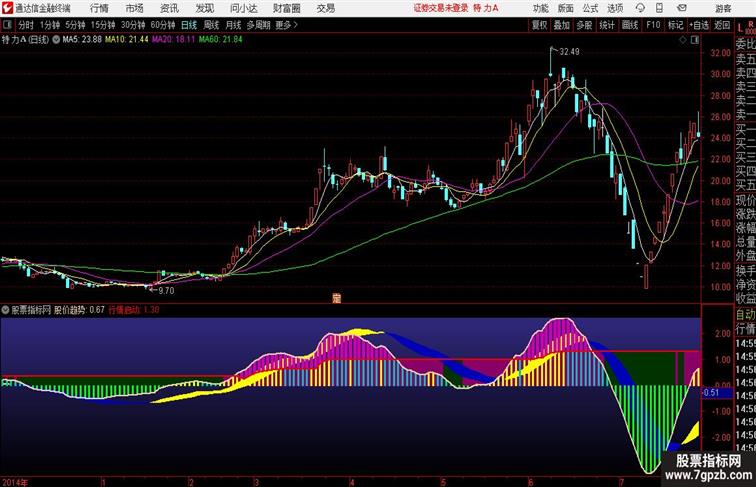Open the 交易 menu
Viewport: 756px width, 487px height.
pyautogui.click(x=326, y=8)
